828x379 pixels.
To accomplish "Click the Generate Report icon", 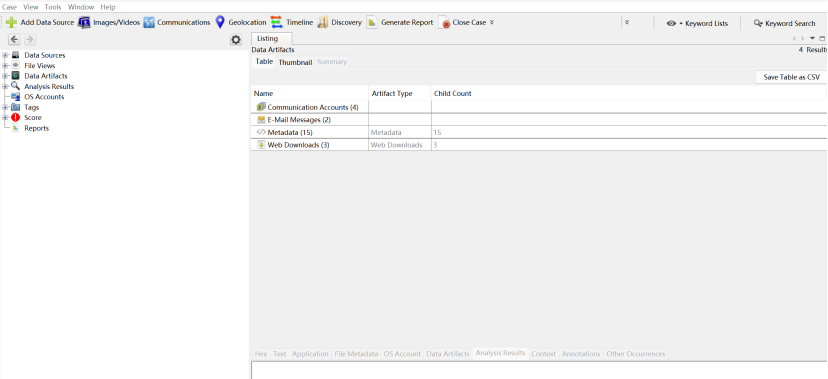I will 372,23.
